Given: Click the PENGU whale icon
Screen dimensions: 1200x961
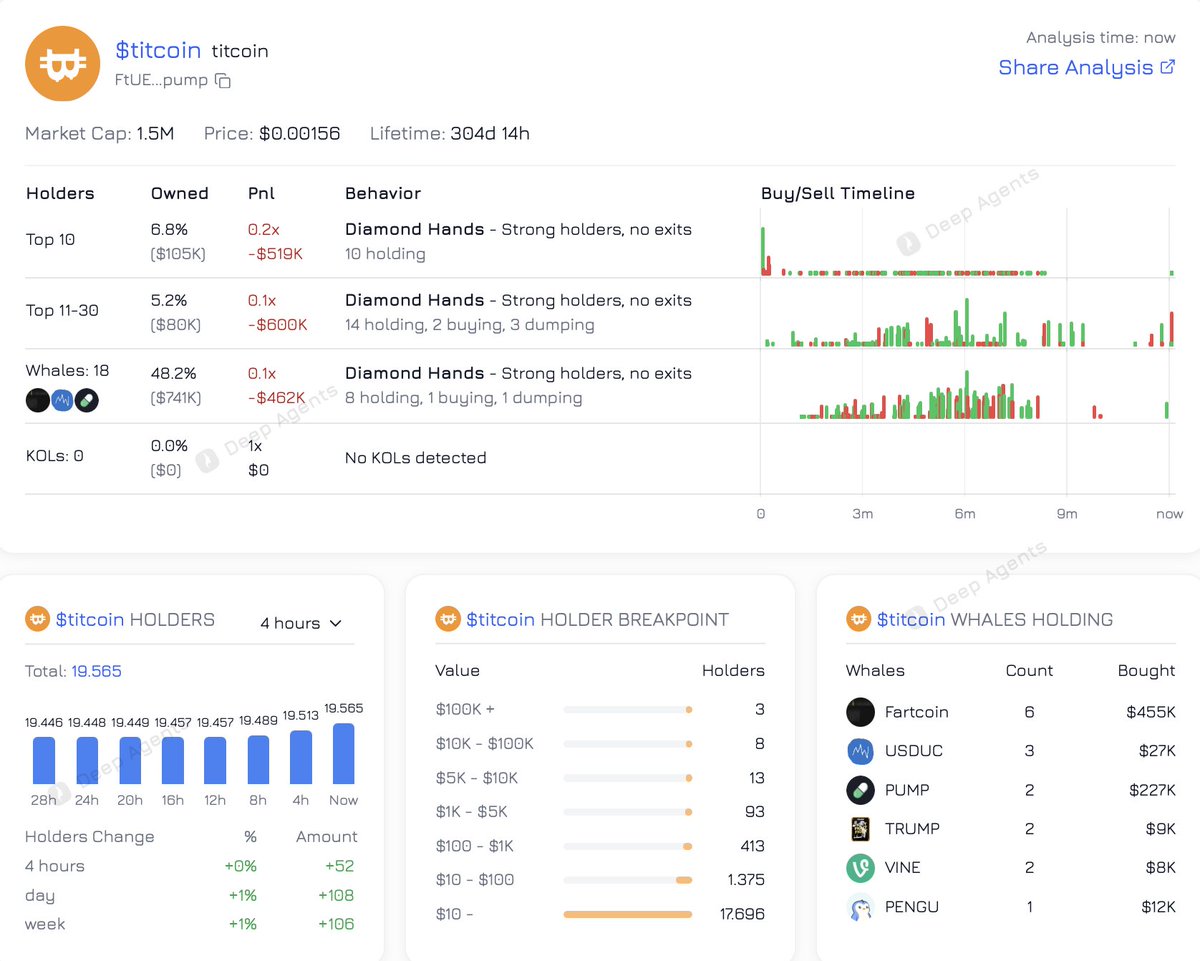Looking at the screenshot, I should [x=860, y=907].
